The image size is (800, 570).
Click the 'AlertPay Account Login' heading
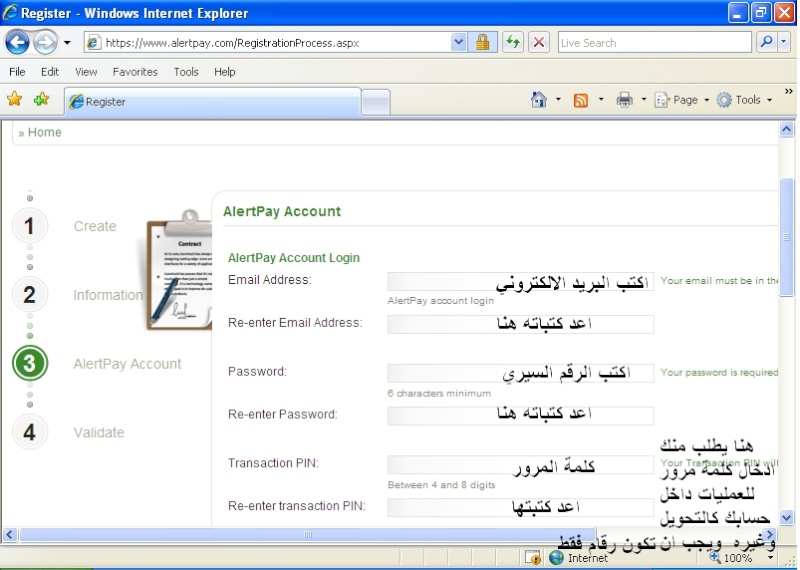click(294, 258)
